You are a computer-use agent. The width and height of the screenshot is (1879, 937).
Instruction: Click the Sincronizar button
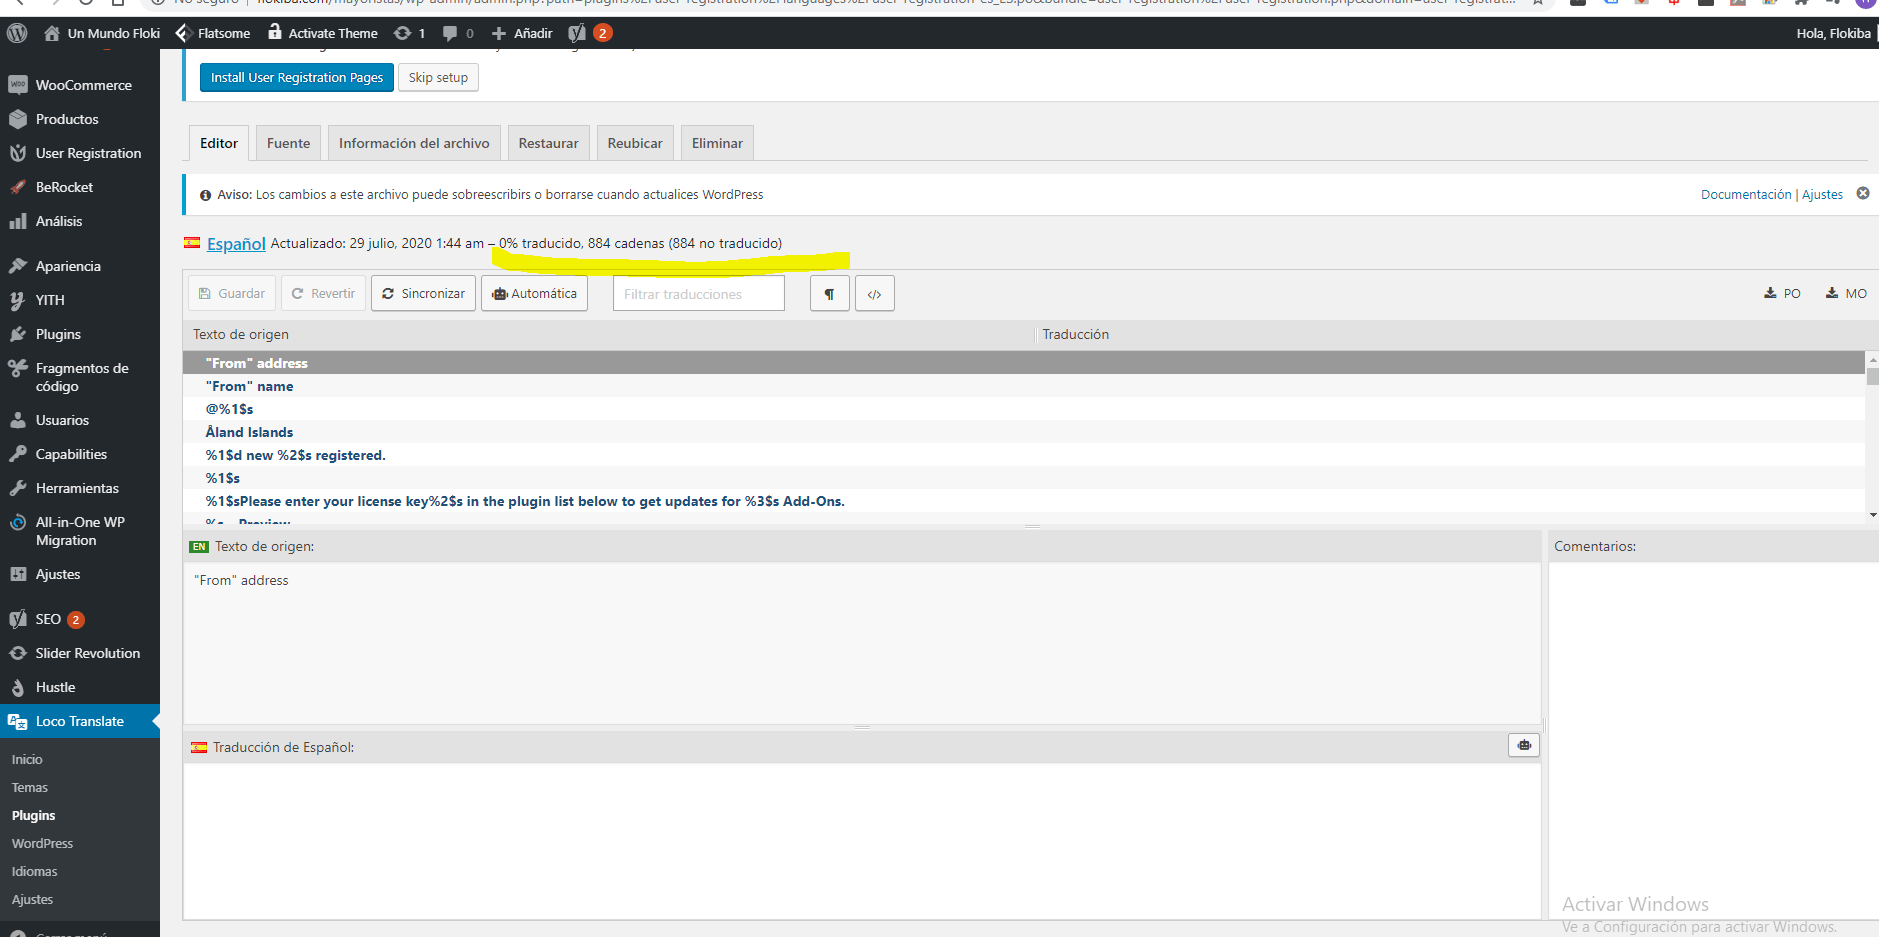pos(423,293)
